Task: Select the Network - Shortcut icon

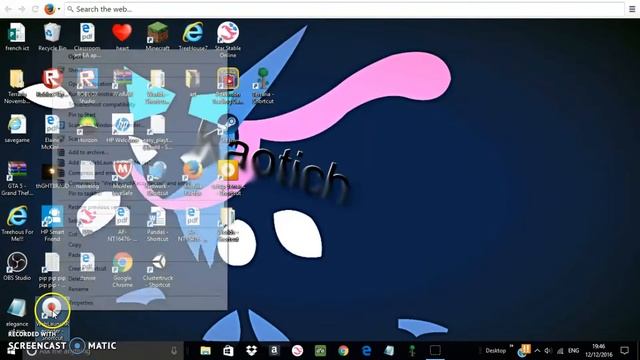Action: [x=158, y=178]
